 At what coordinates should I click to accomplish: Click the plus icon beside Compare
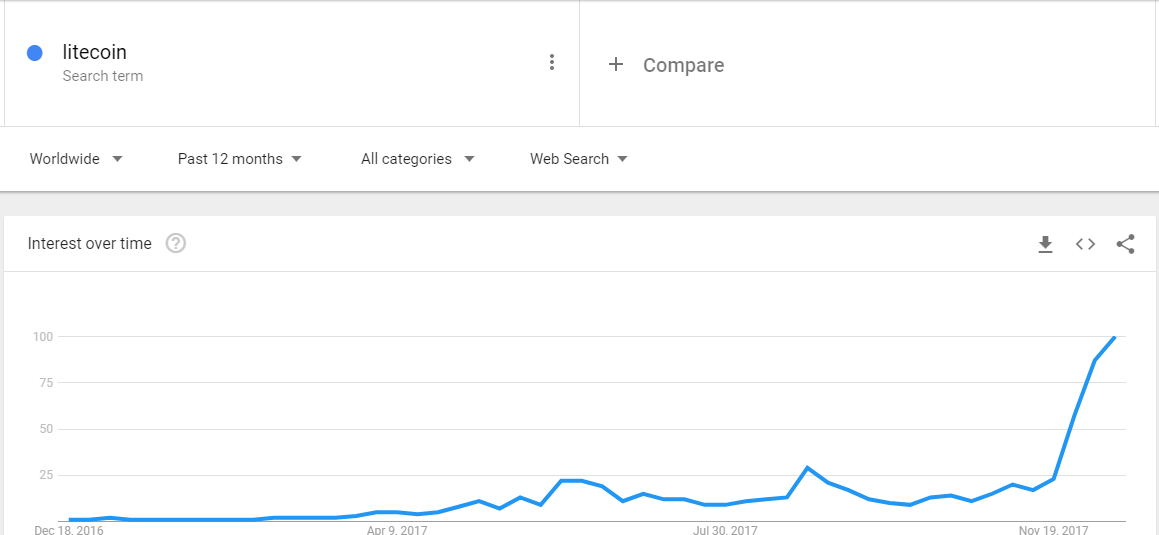click(x=616, y=64)
